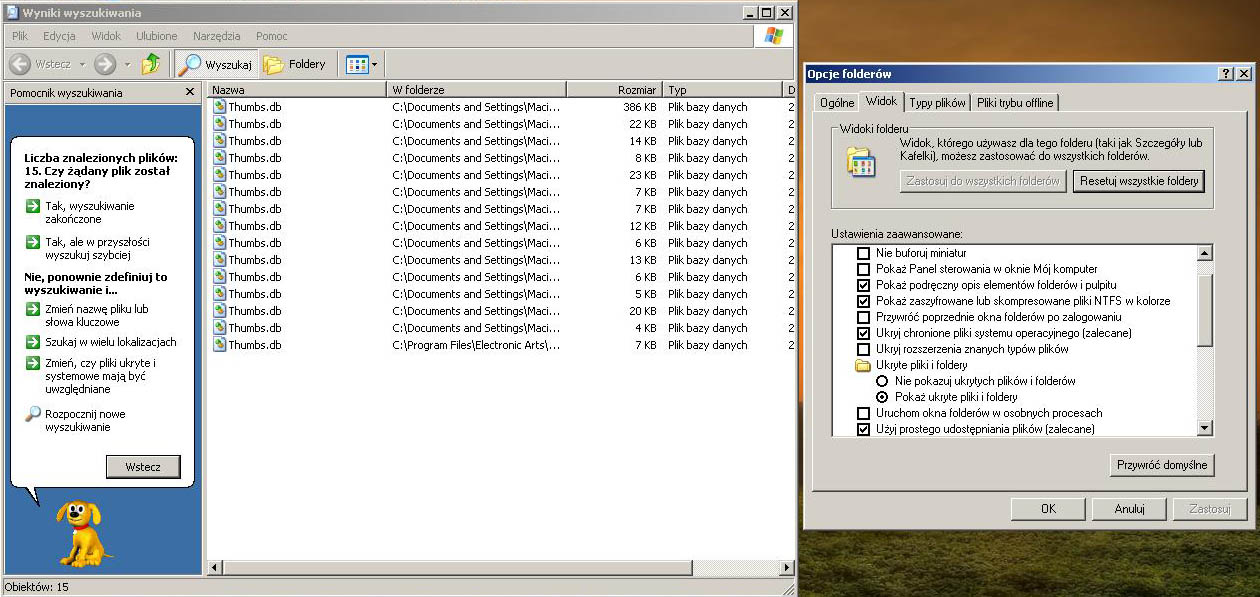The image size is (1260, 597).
Task: Click magnifier icon for 'Rozpocznij nowe wyszukiwanie'
Action: click(33, 414)
